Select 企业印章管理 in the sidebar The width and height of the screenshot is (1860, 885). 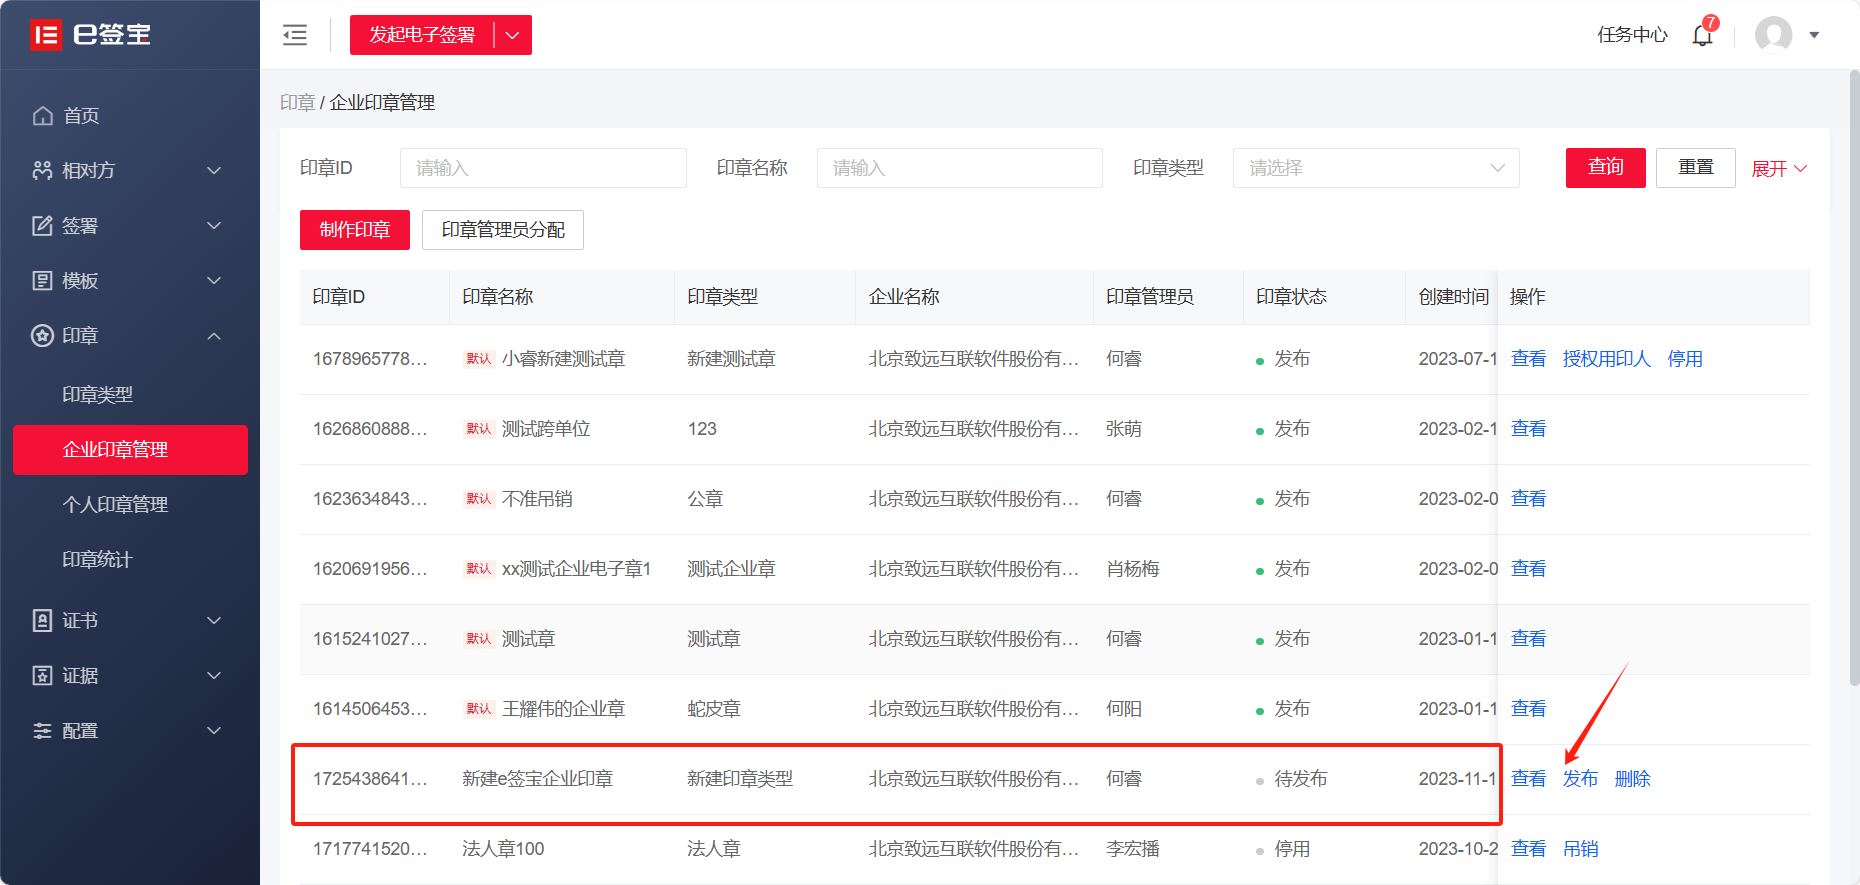point(130,450)
